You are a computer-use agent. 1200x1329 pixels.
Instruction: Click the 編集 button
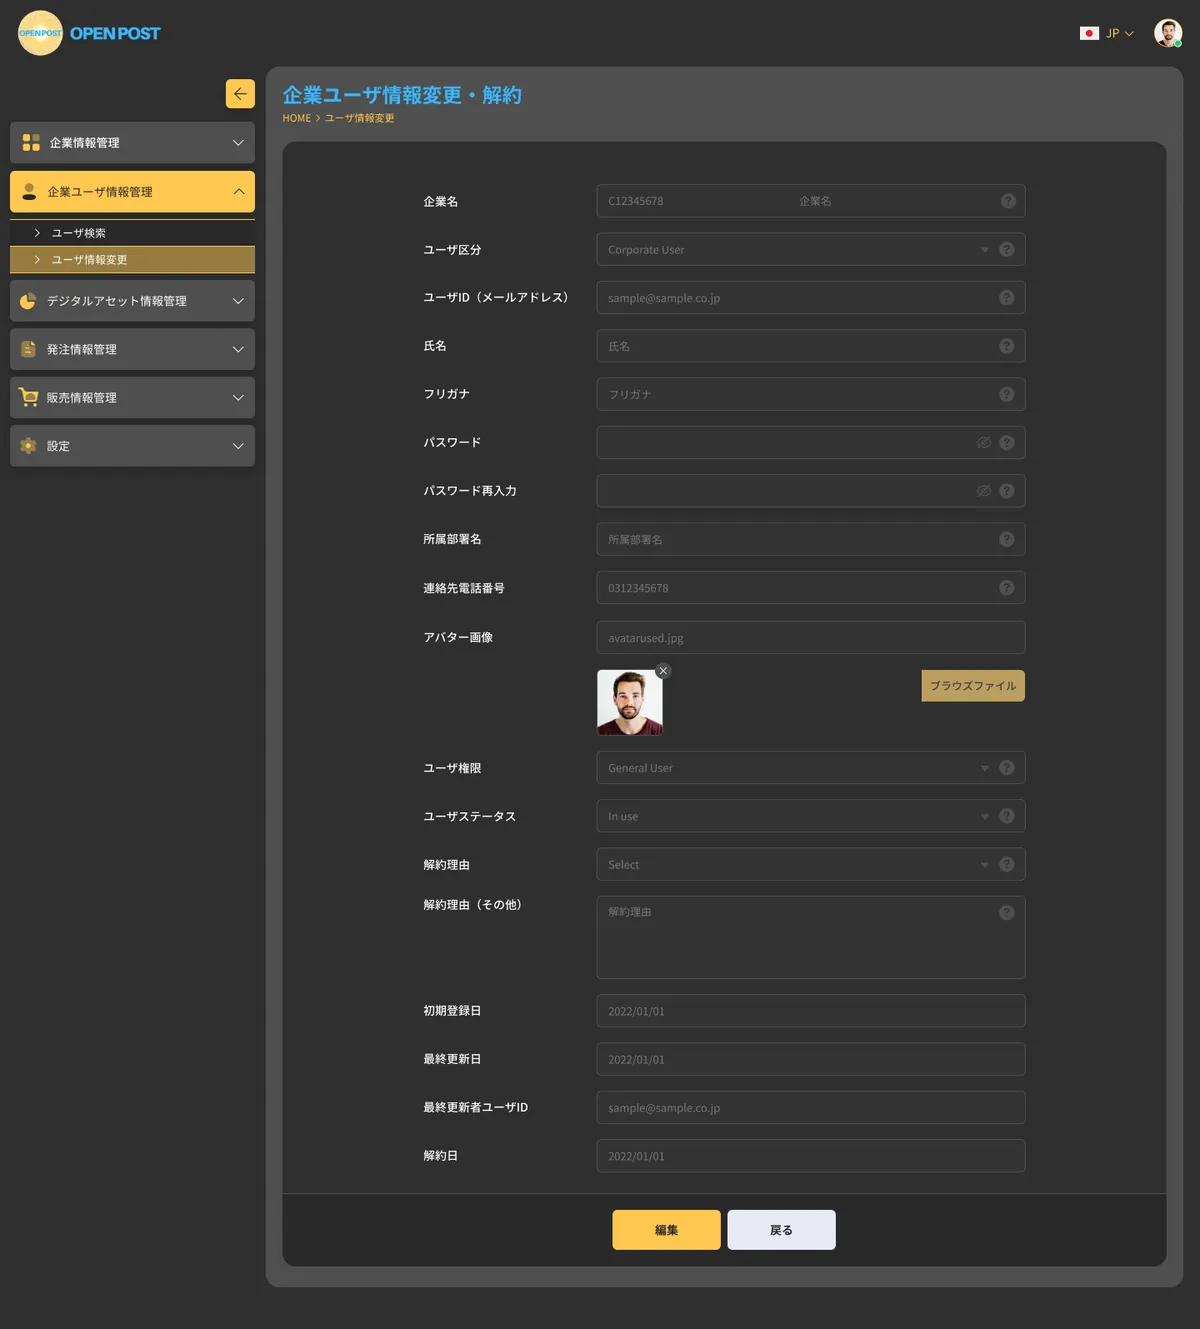pos(666,1230)
